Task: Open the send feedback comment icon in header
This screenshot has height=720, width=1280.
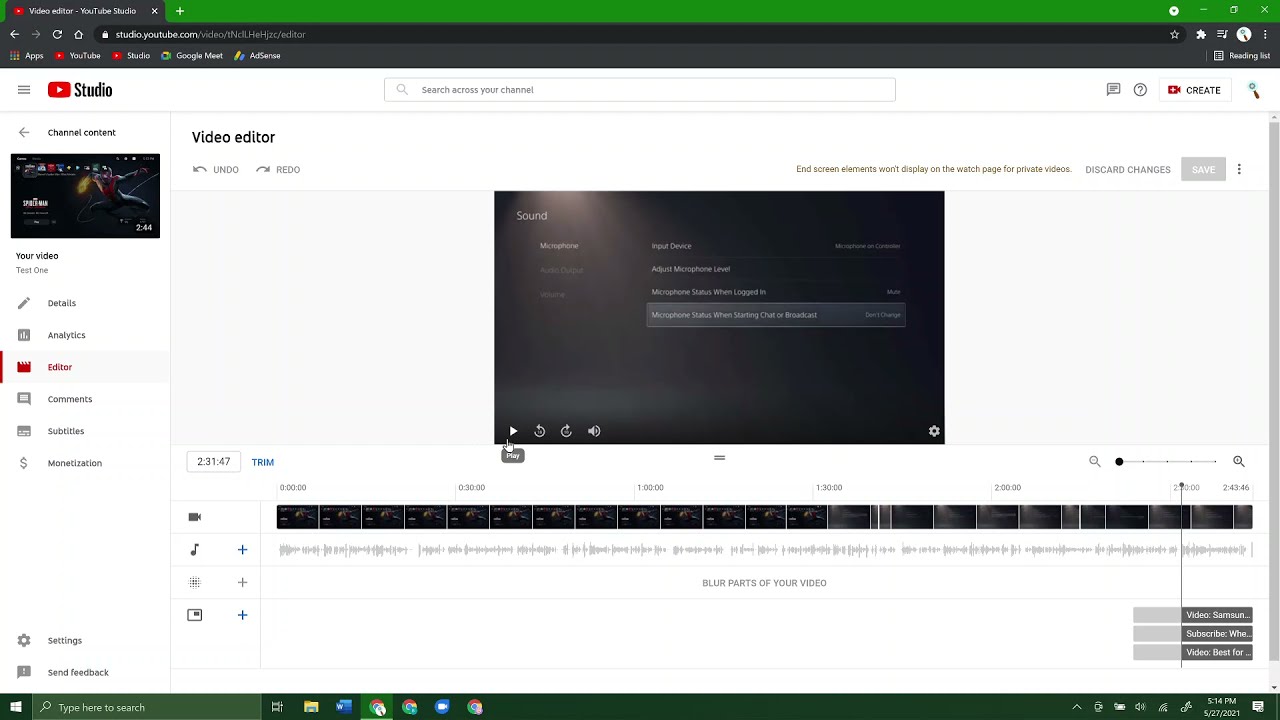Action: [x=1113, y=90]
